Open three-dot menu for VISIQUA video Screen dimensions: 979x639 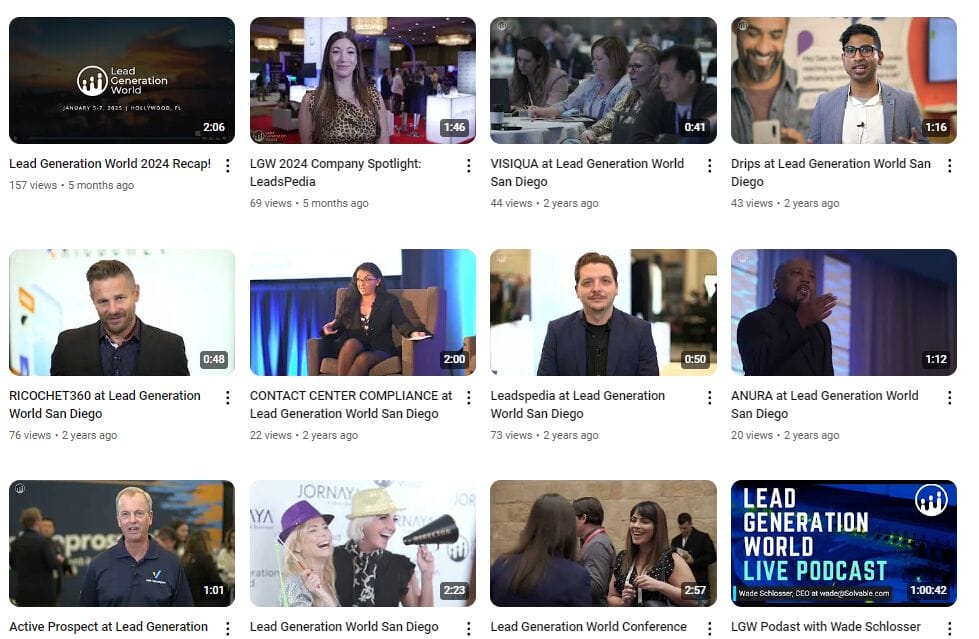[x=709, y=166]
